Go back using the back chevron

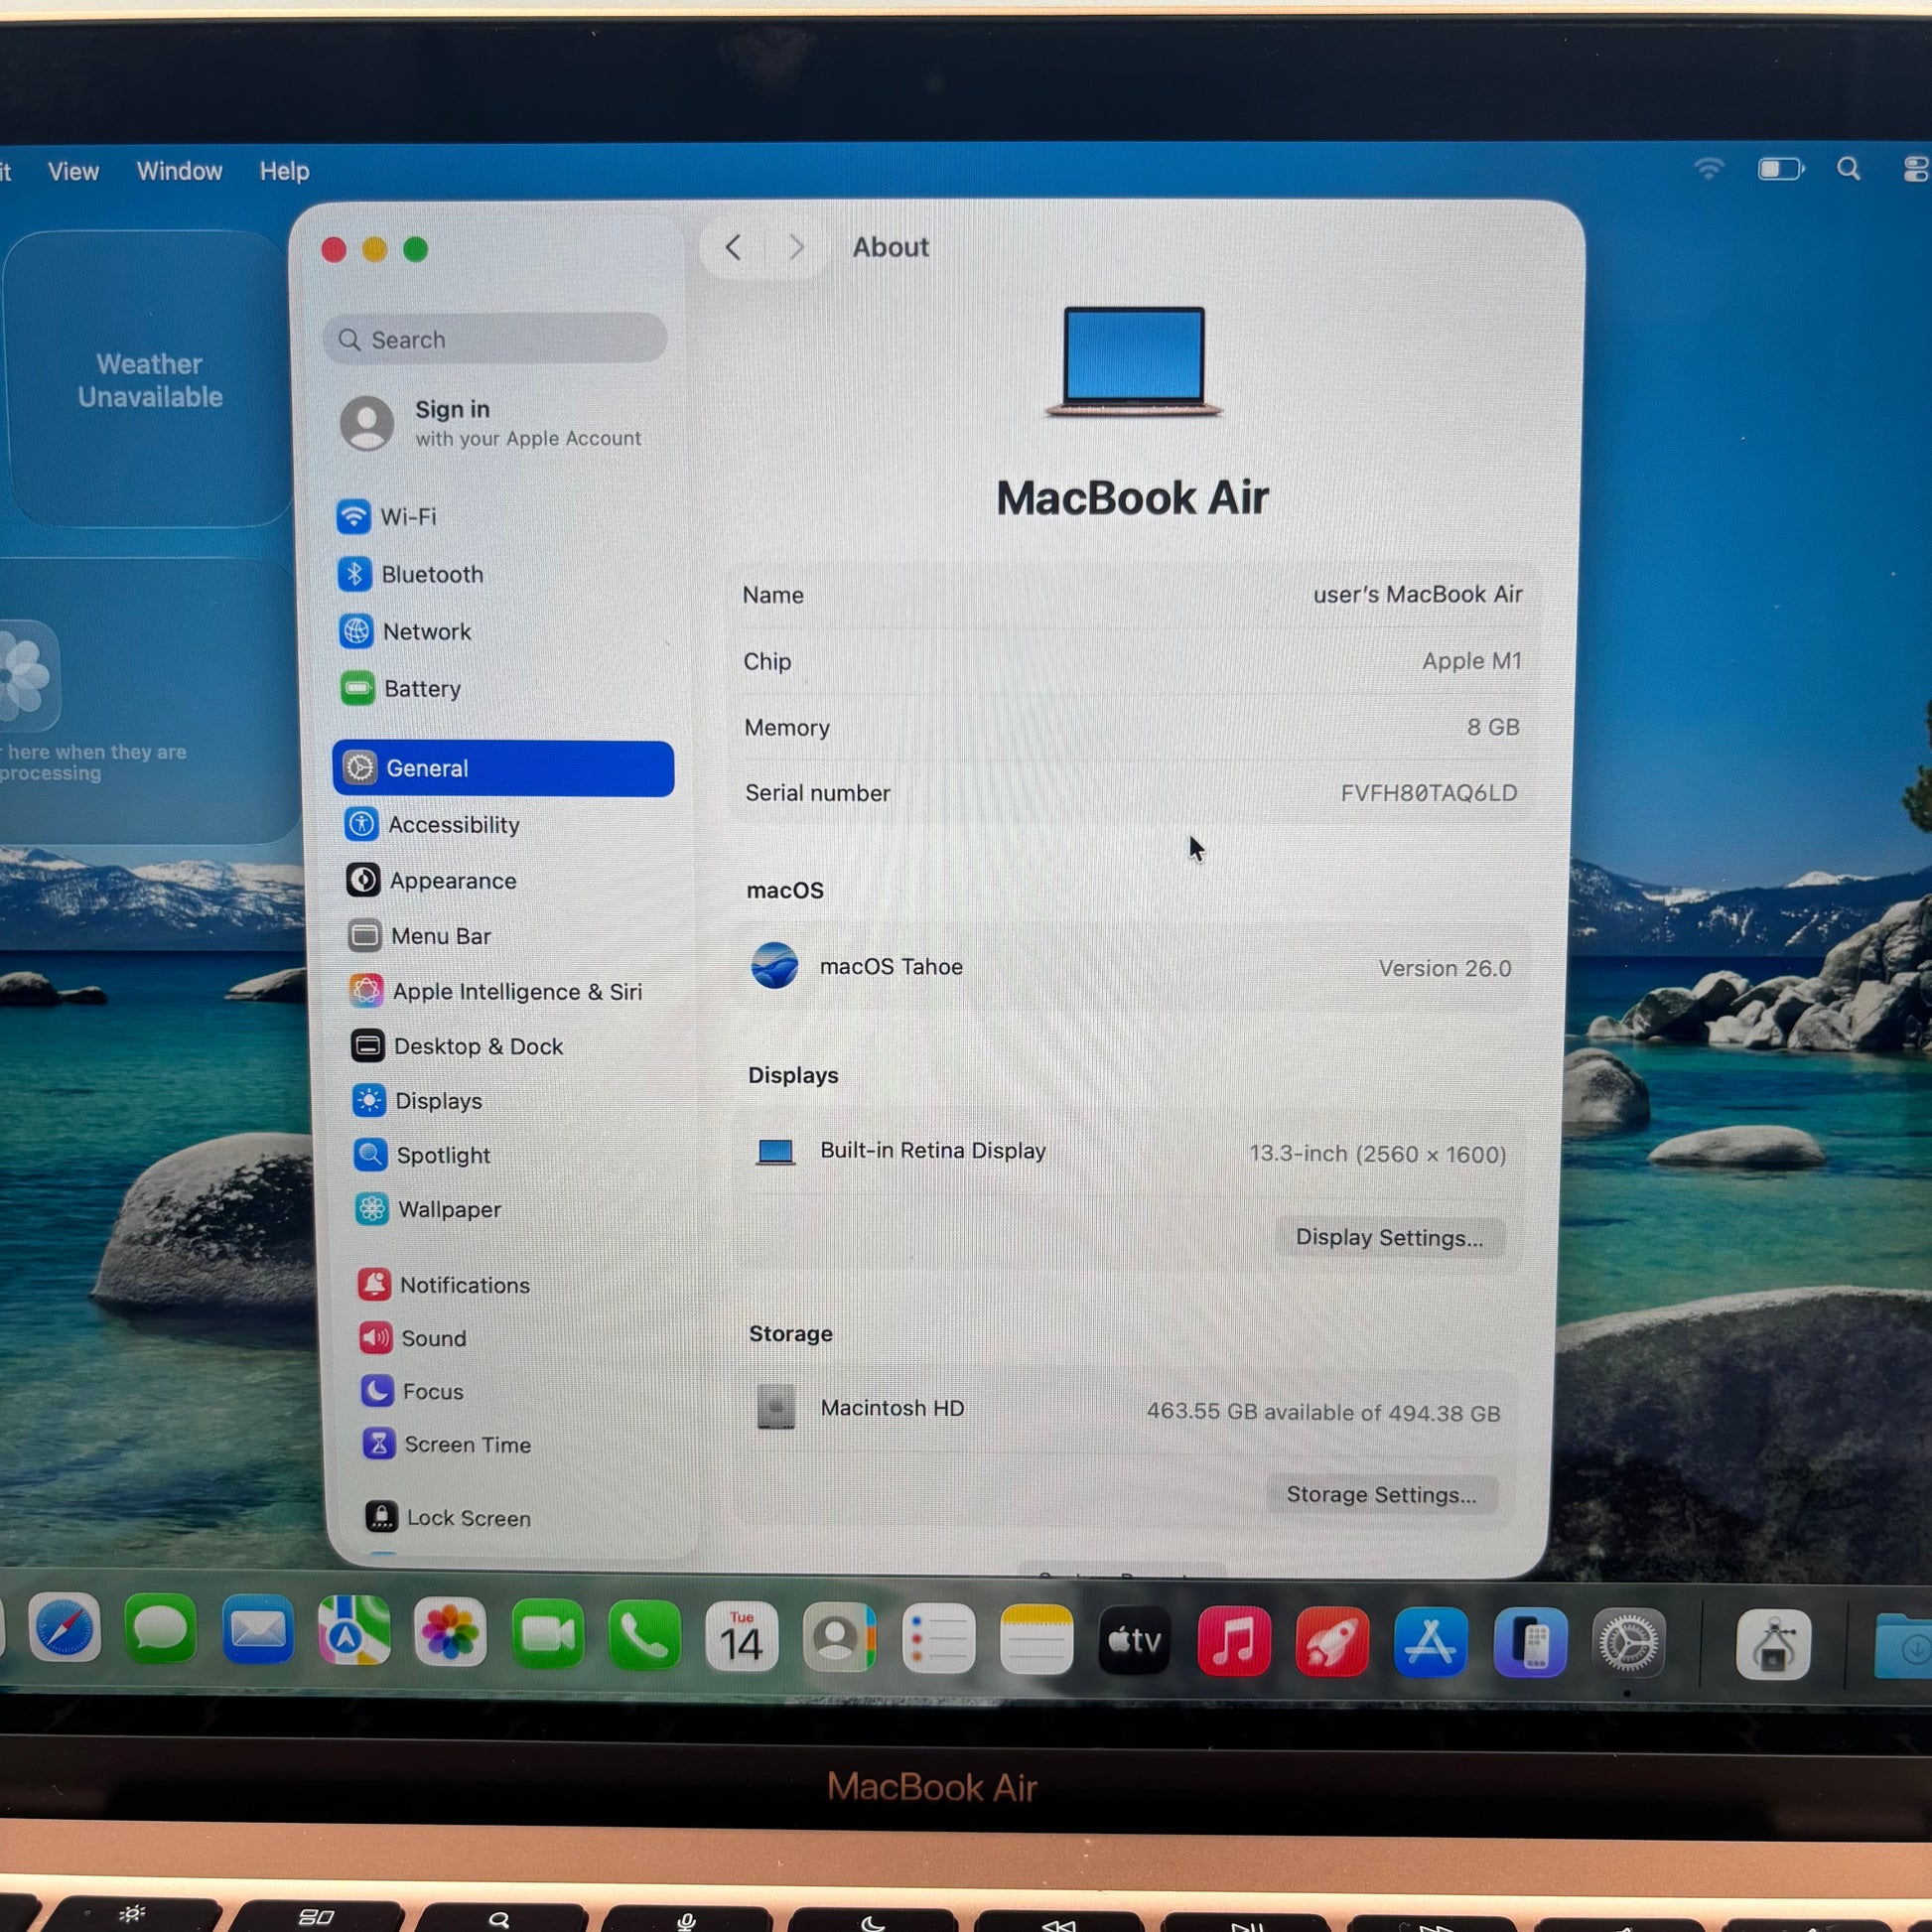733,247
